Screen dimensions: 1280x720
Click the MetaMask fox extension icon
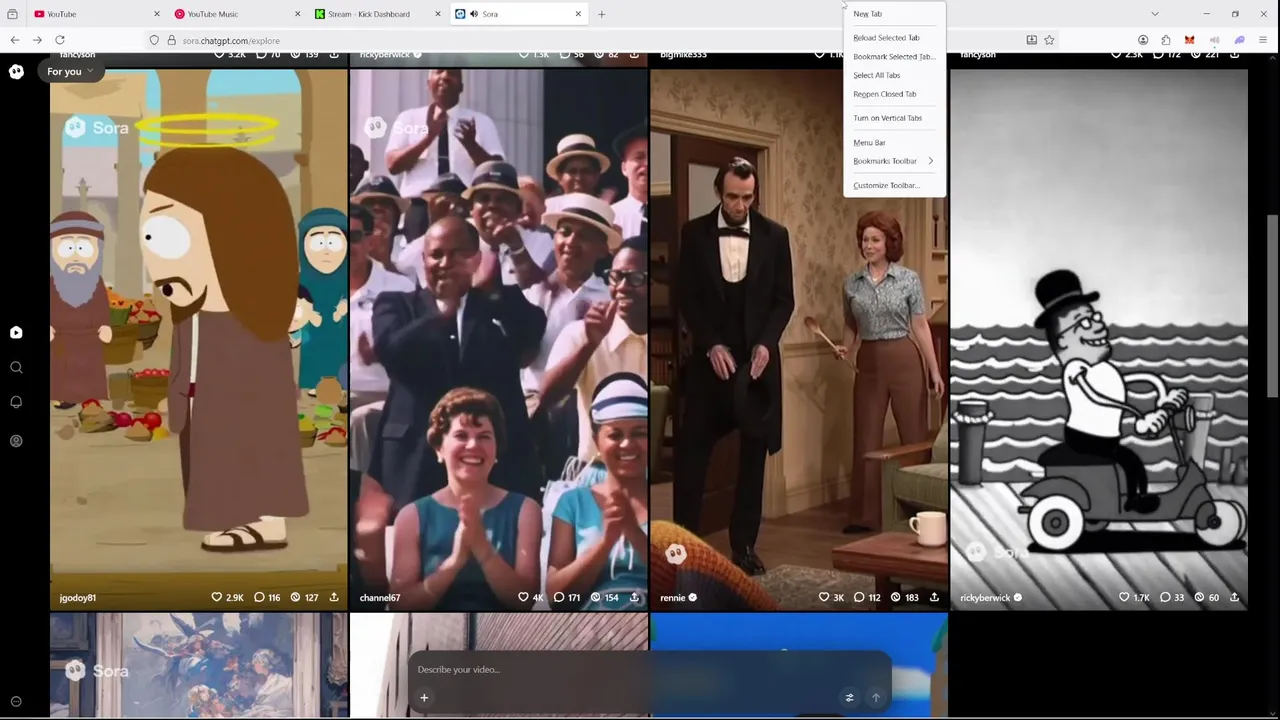[1189, 40]
